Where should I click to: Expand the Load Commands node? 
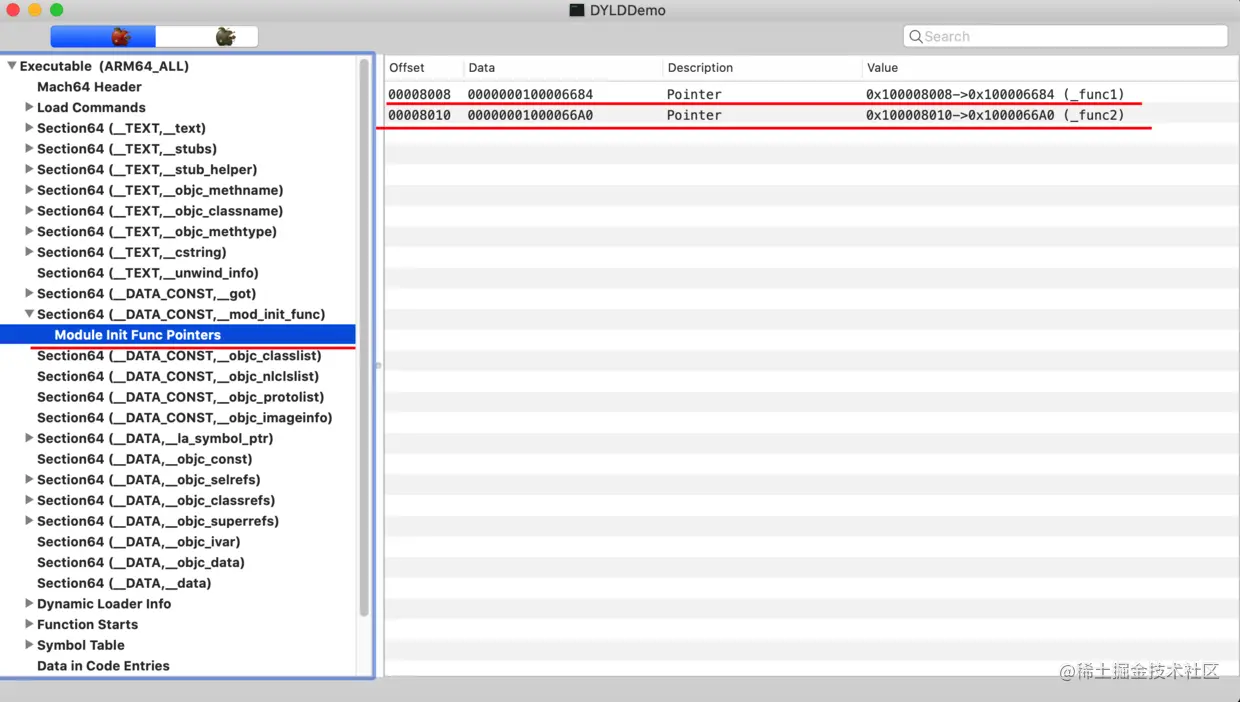[29, 107]
